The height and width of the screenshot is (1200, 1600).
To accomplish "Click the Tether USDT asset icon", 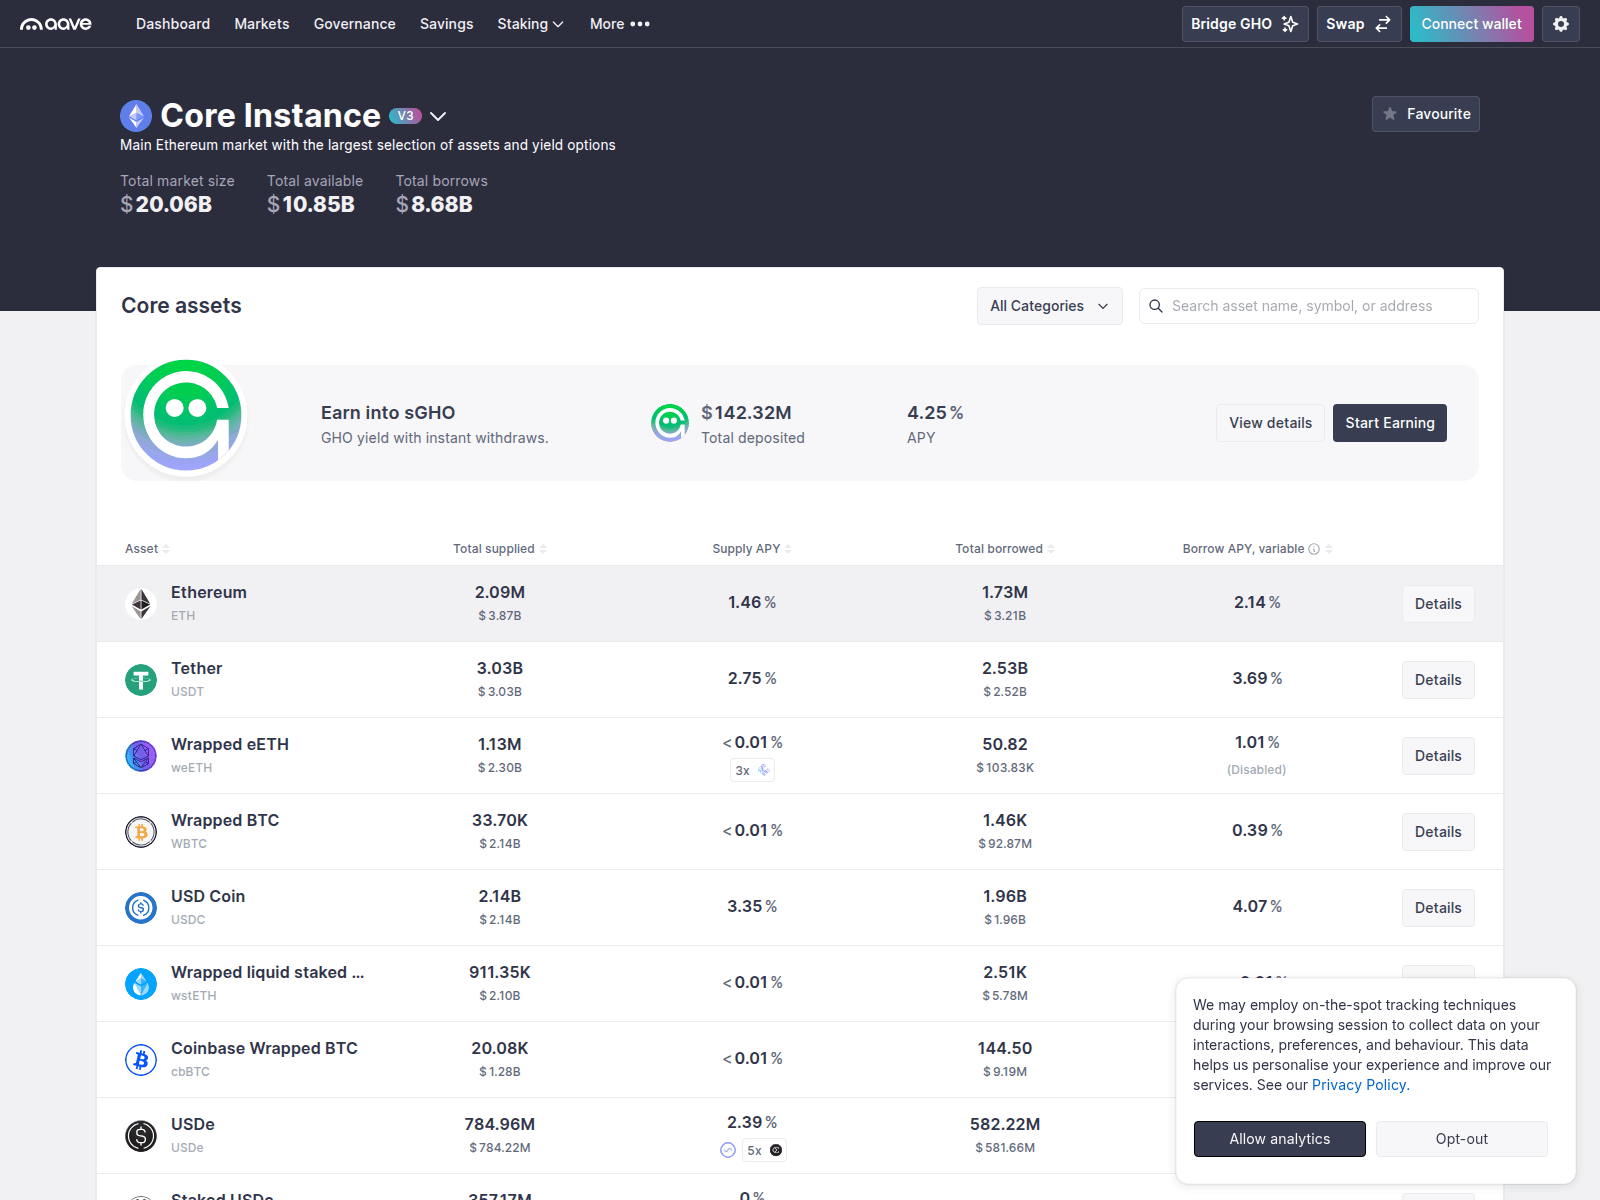I will (141, 680).
